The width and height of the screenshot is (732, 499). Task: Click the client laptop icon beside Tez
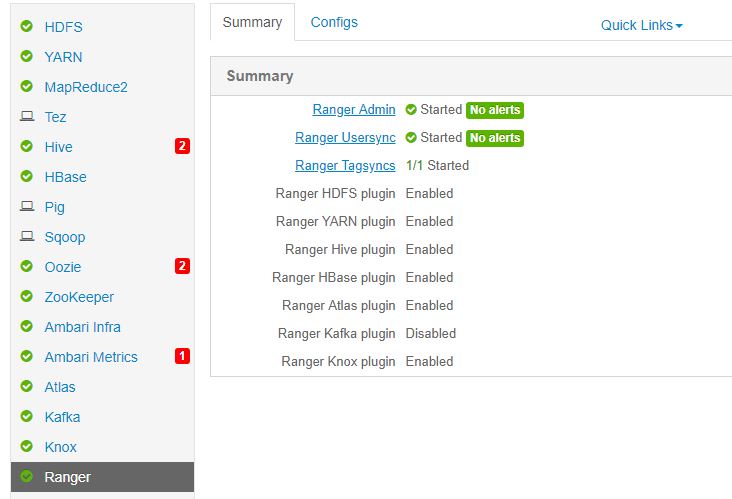27,117
